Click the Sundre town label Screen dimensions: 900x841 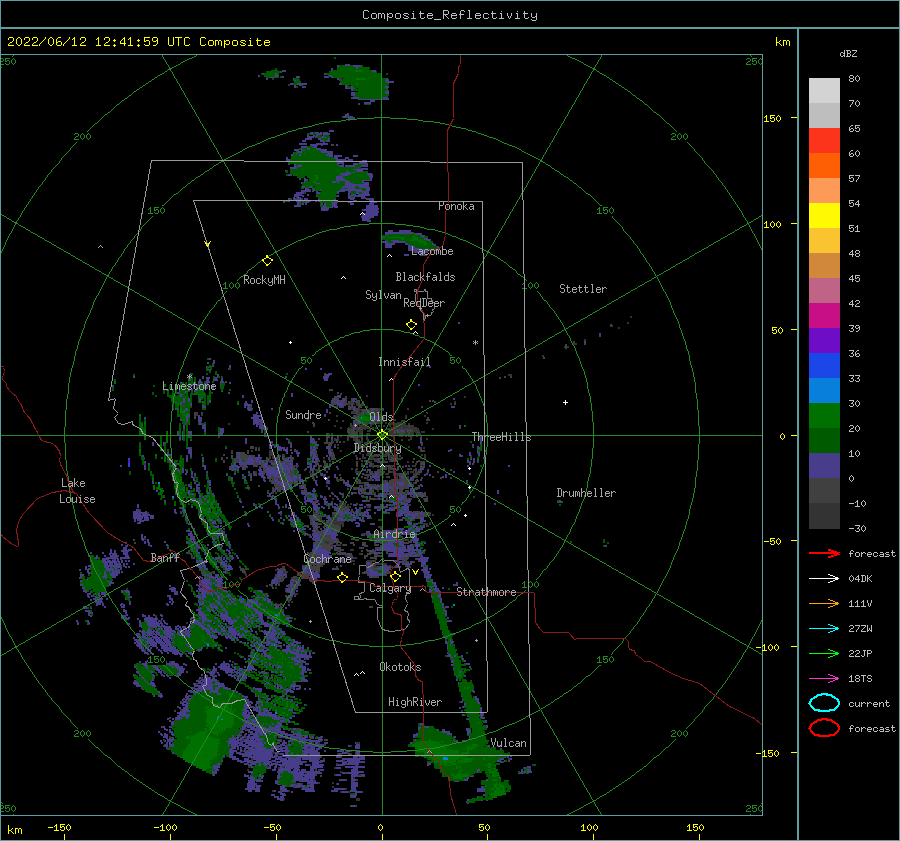point(303,415)
